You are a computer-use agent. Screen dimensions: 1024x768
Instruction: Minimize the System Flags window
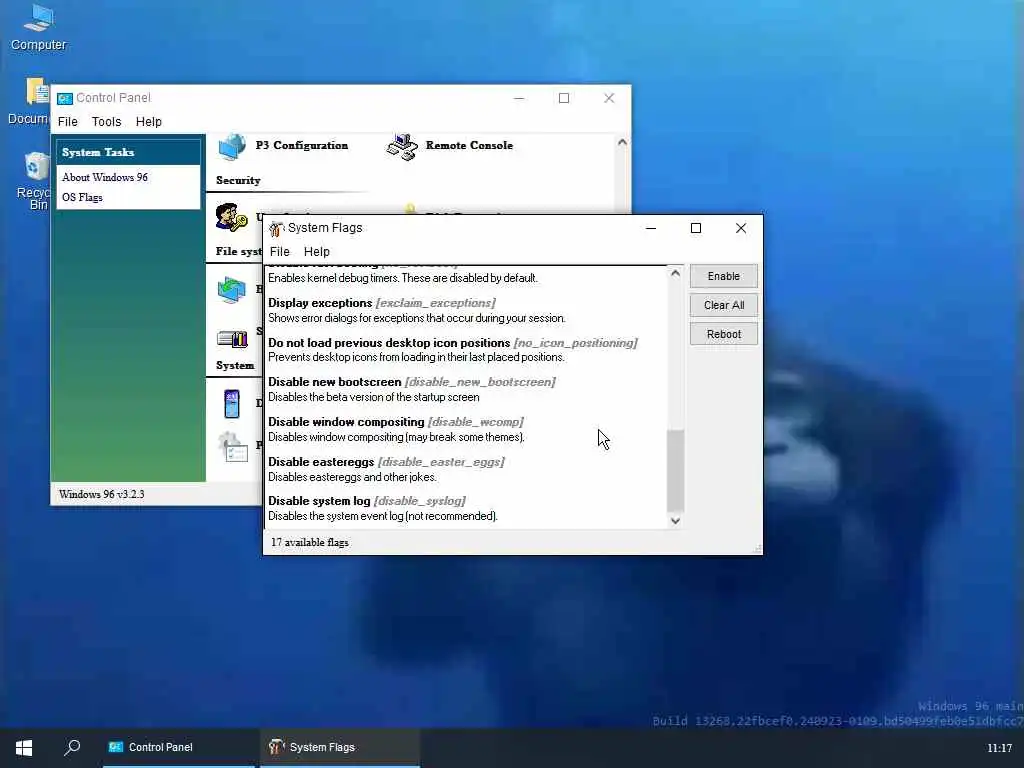(650, 228)
